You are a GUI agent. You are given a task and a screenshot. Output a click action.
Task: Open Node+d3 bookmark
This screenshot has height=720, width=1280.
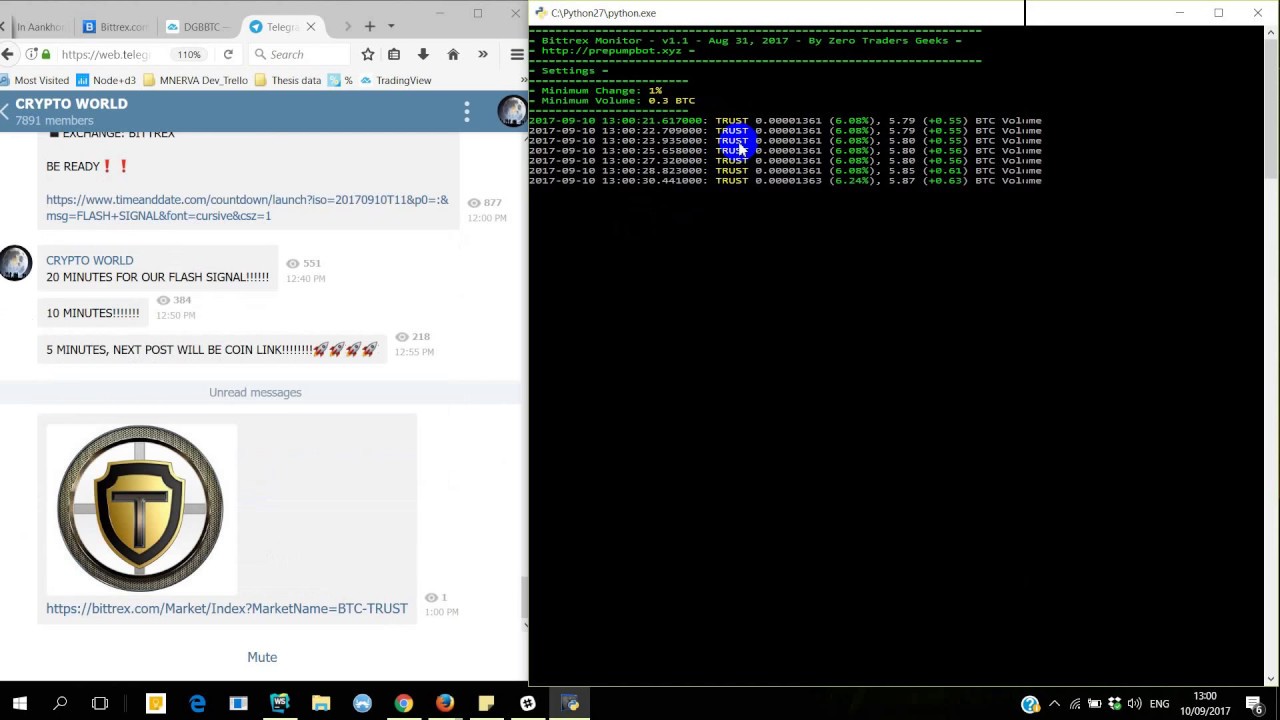coord(106,80)
